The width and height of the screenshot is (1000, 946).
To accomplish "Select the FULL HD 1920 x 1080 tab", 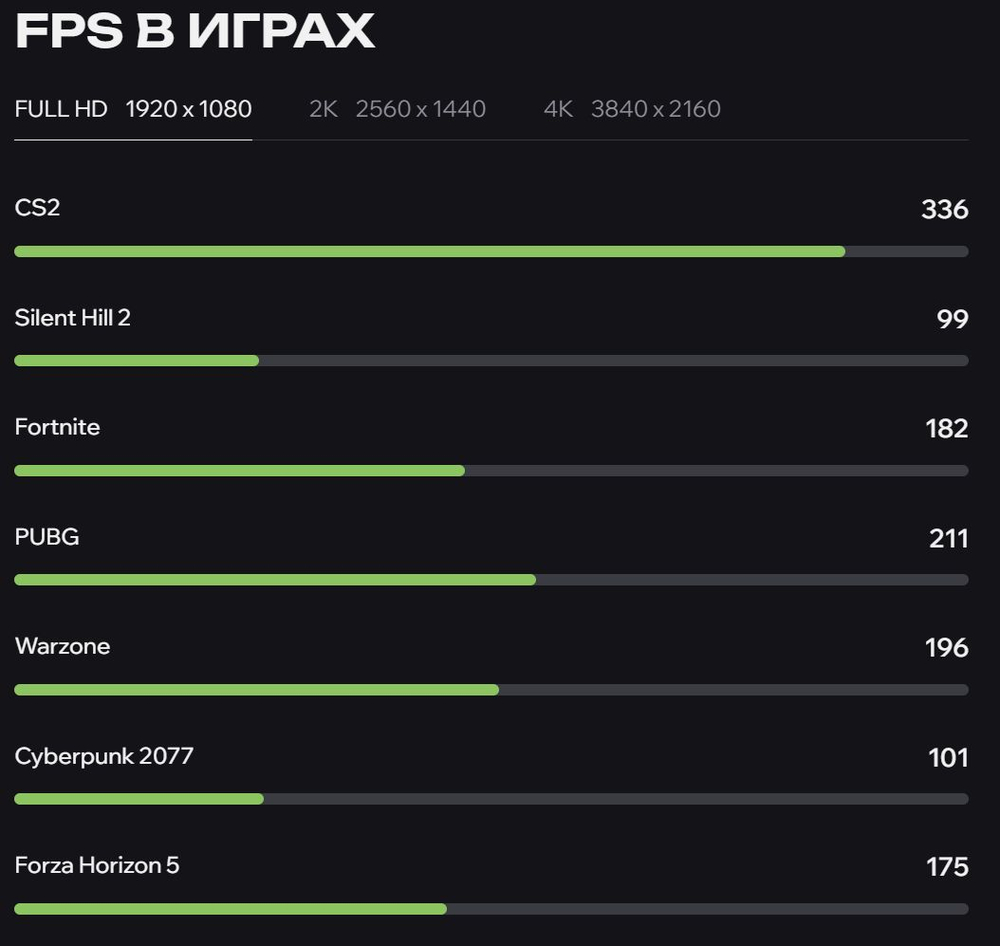I will [132, 109].
